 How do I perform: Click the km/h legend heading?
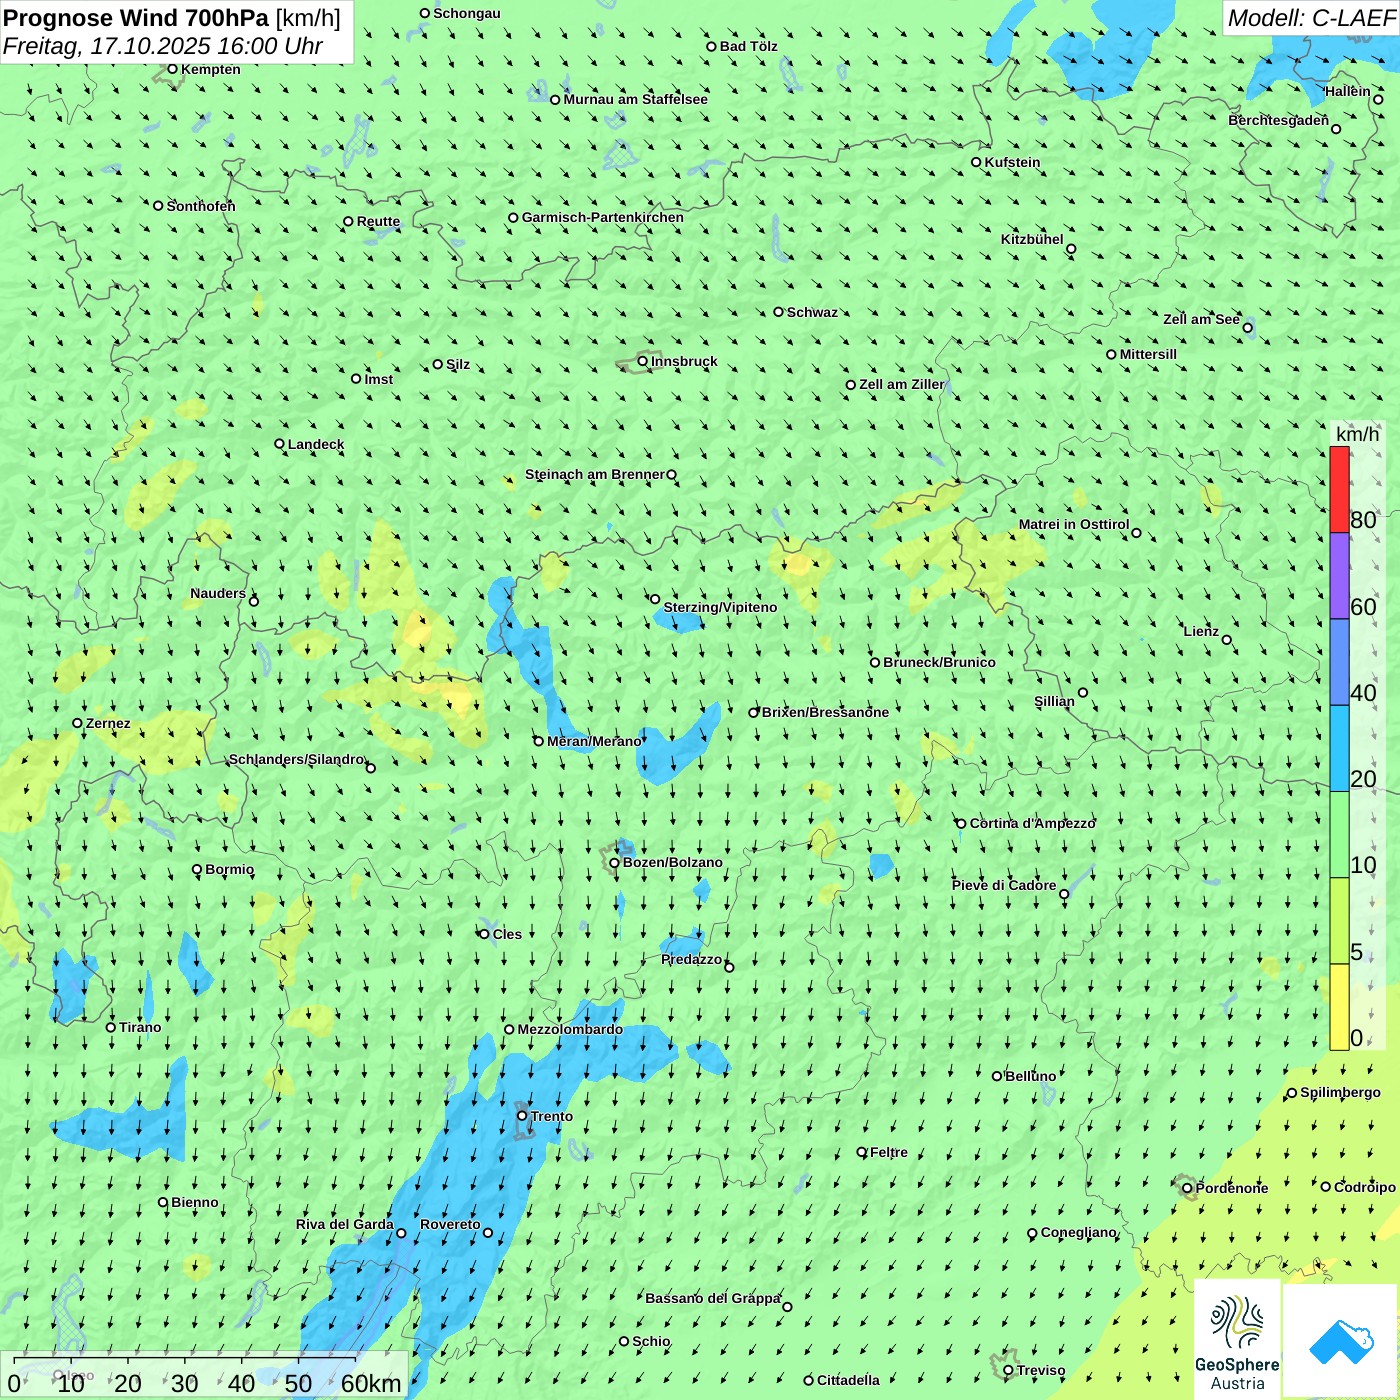pos(1357,434)
